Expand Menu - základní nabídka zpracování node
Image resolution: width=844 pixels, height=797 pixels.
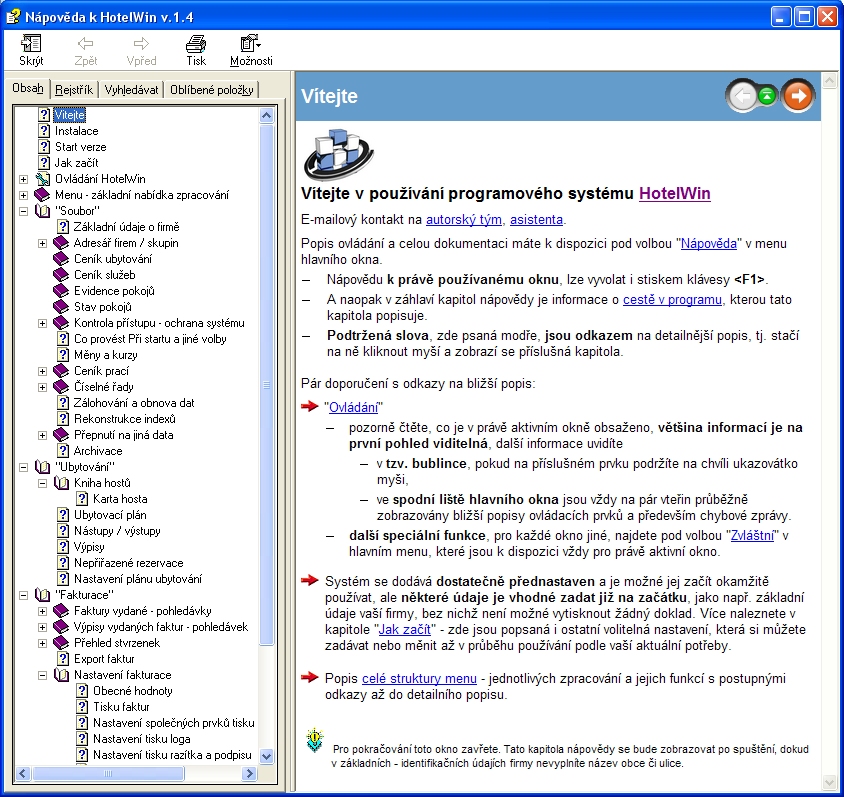(23, 195)
